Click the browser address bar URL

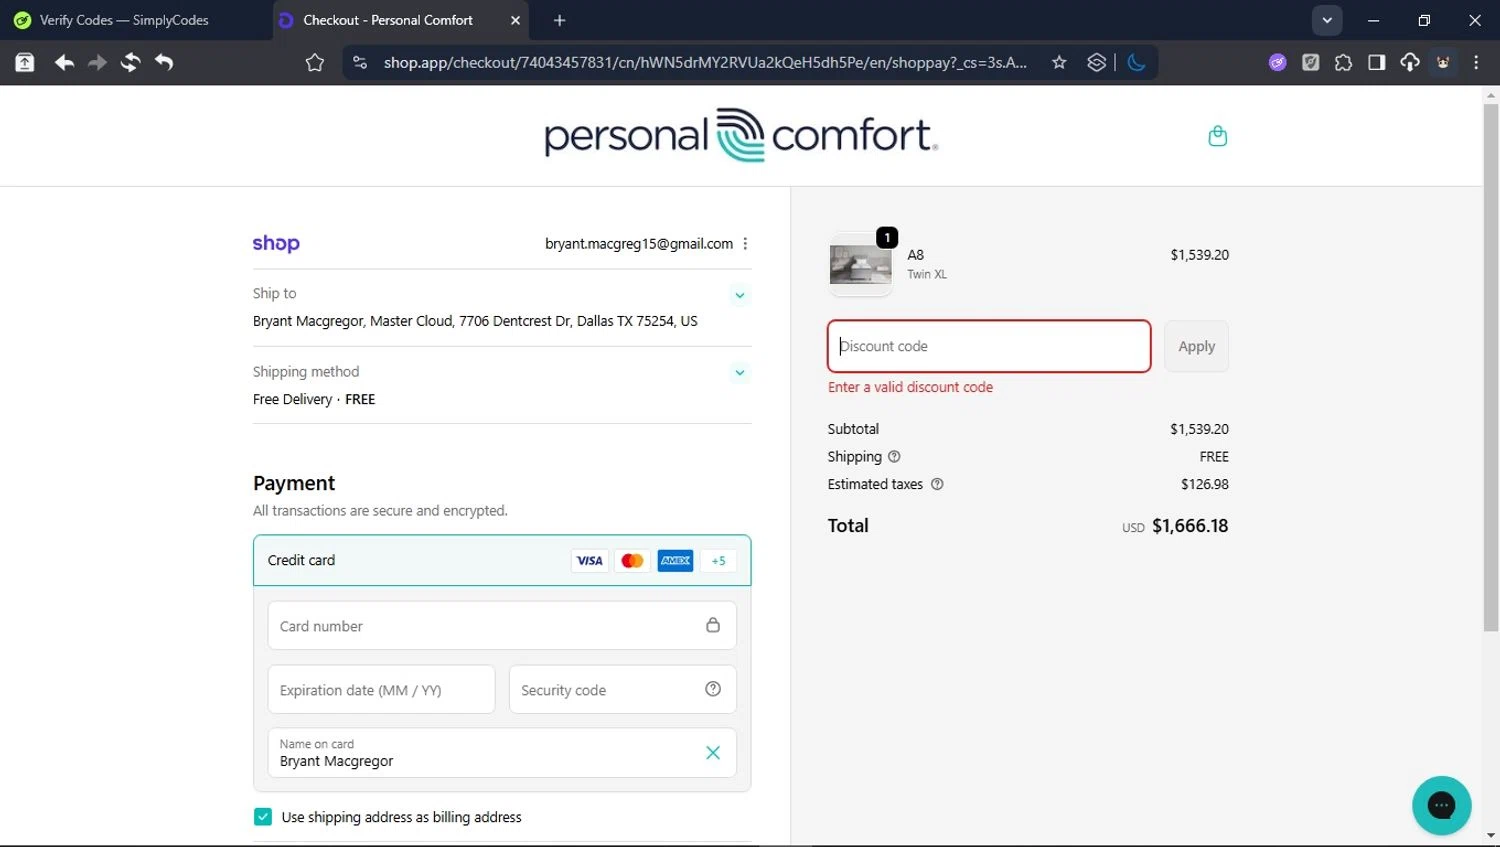(705, 62)
